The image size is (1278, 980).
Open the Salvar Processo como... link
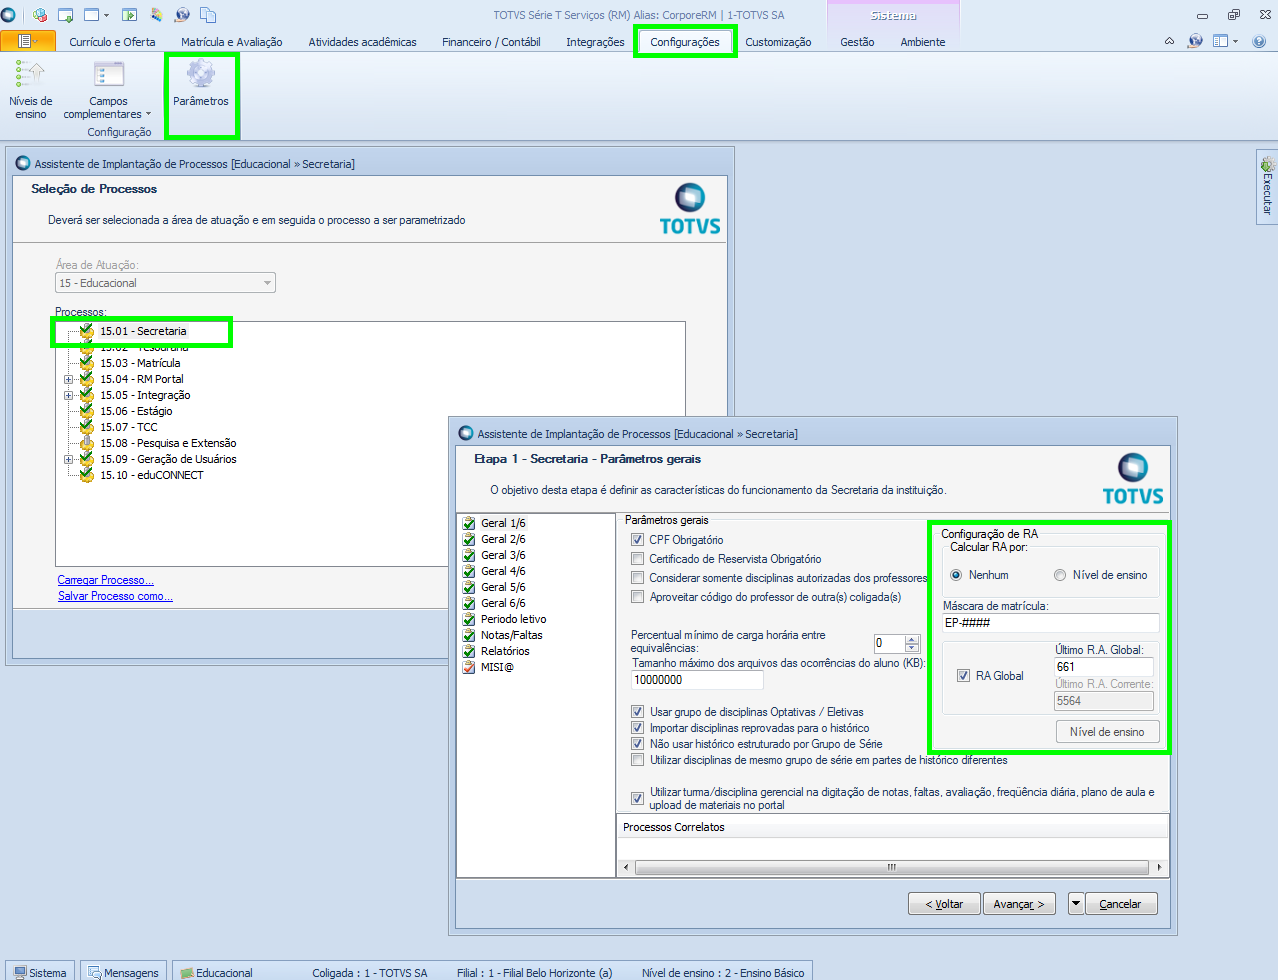(115, 596)
